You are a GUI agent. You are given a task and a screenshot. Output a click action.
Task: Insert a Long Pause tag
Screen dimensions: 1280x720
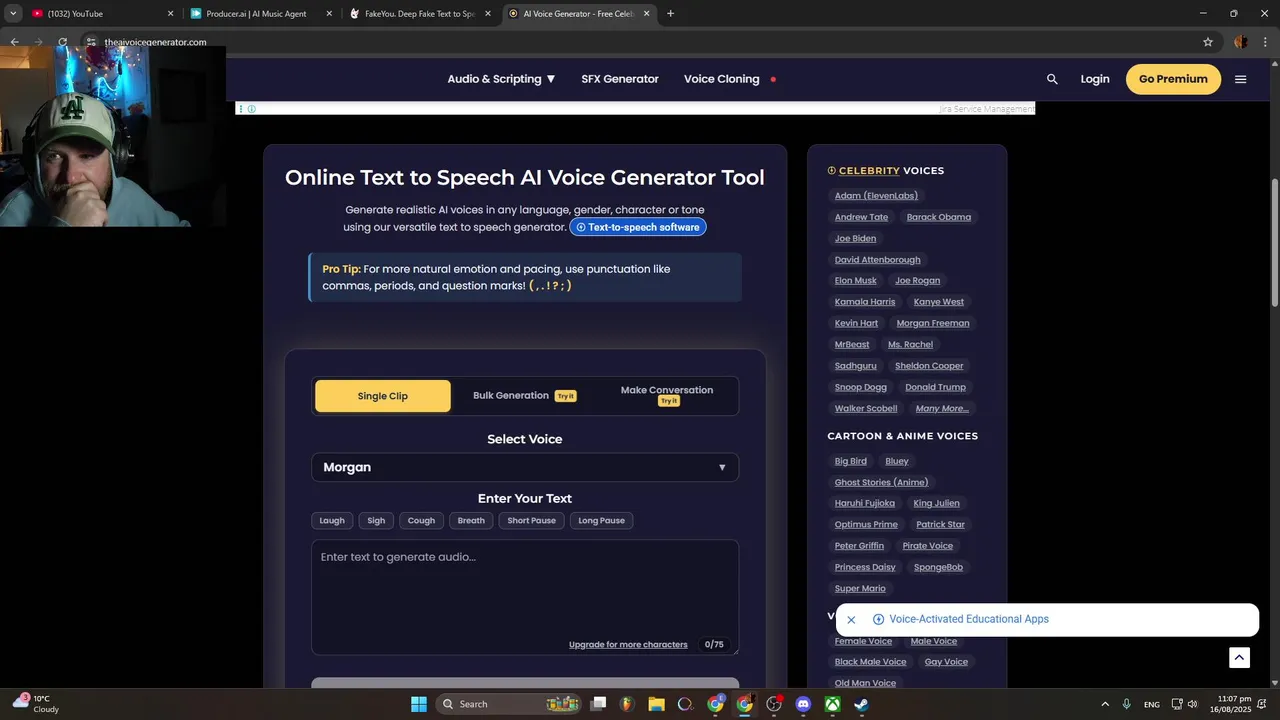point(601,520)
